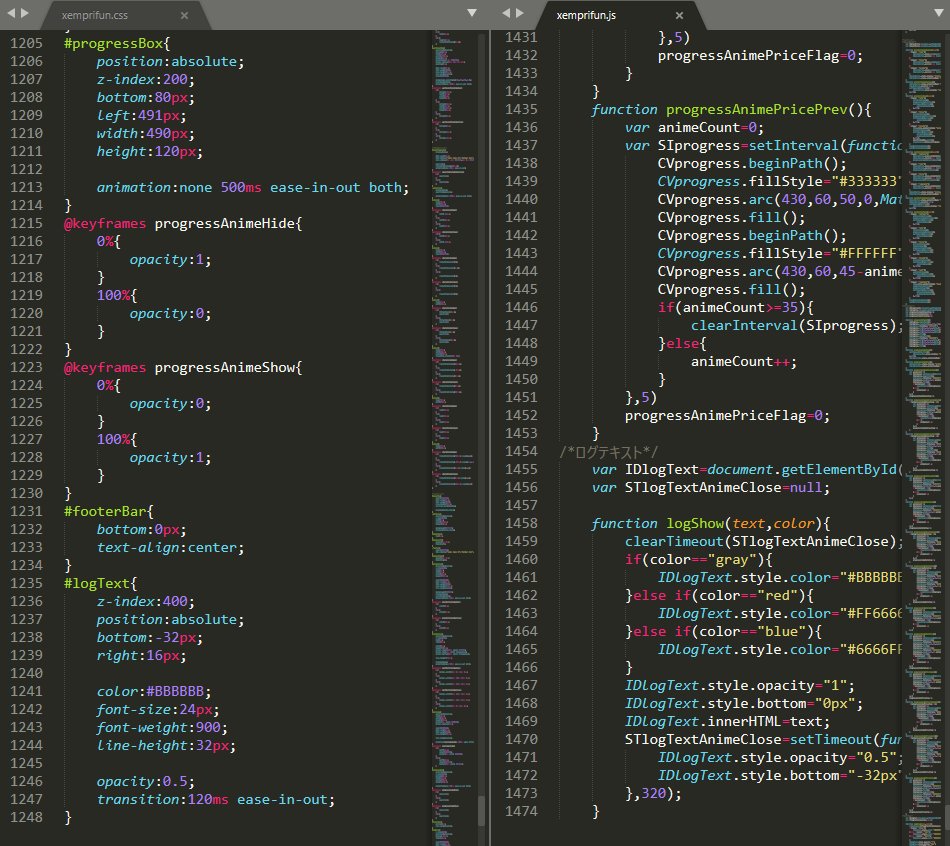Click line number 1231 in CSS gutter
Screen dimensions: 950x846
coord(27,511)
